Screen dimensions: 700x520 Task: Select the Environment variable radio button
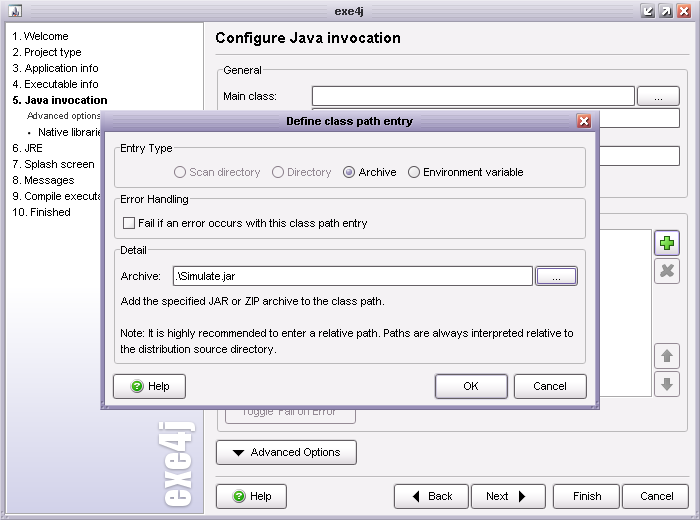(x=414, y=172)
